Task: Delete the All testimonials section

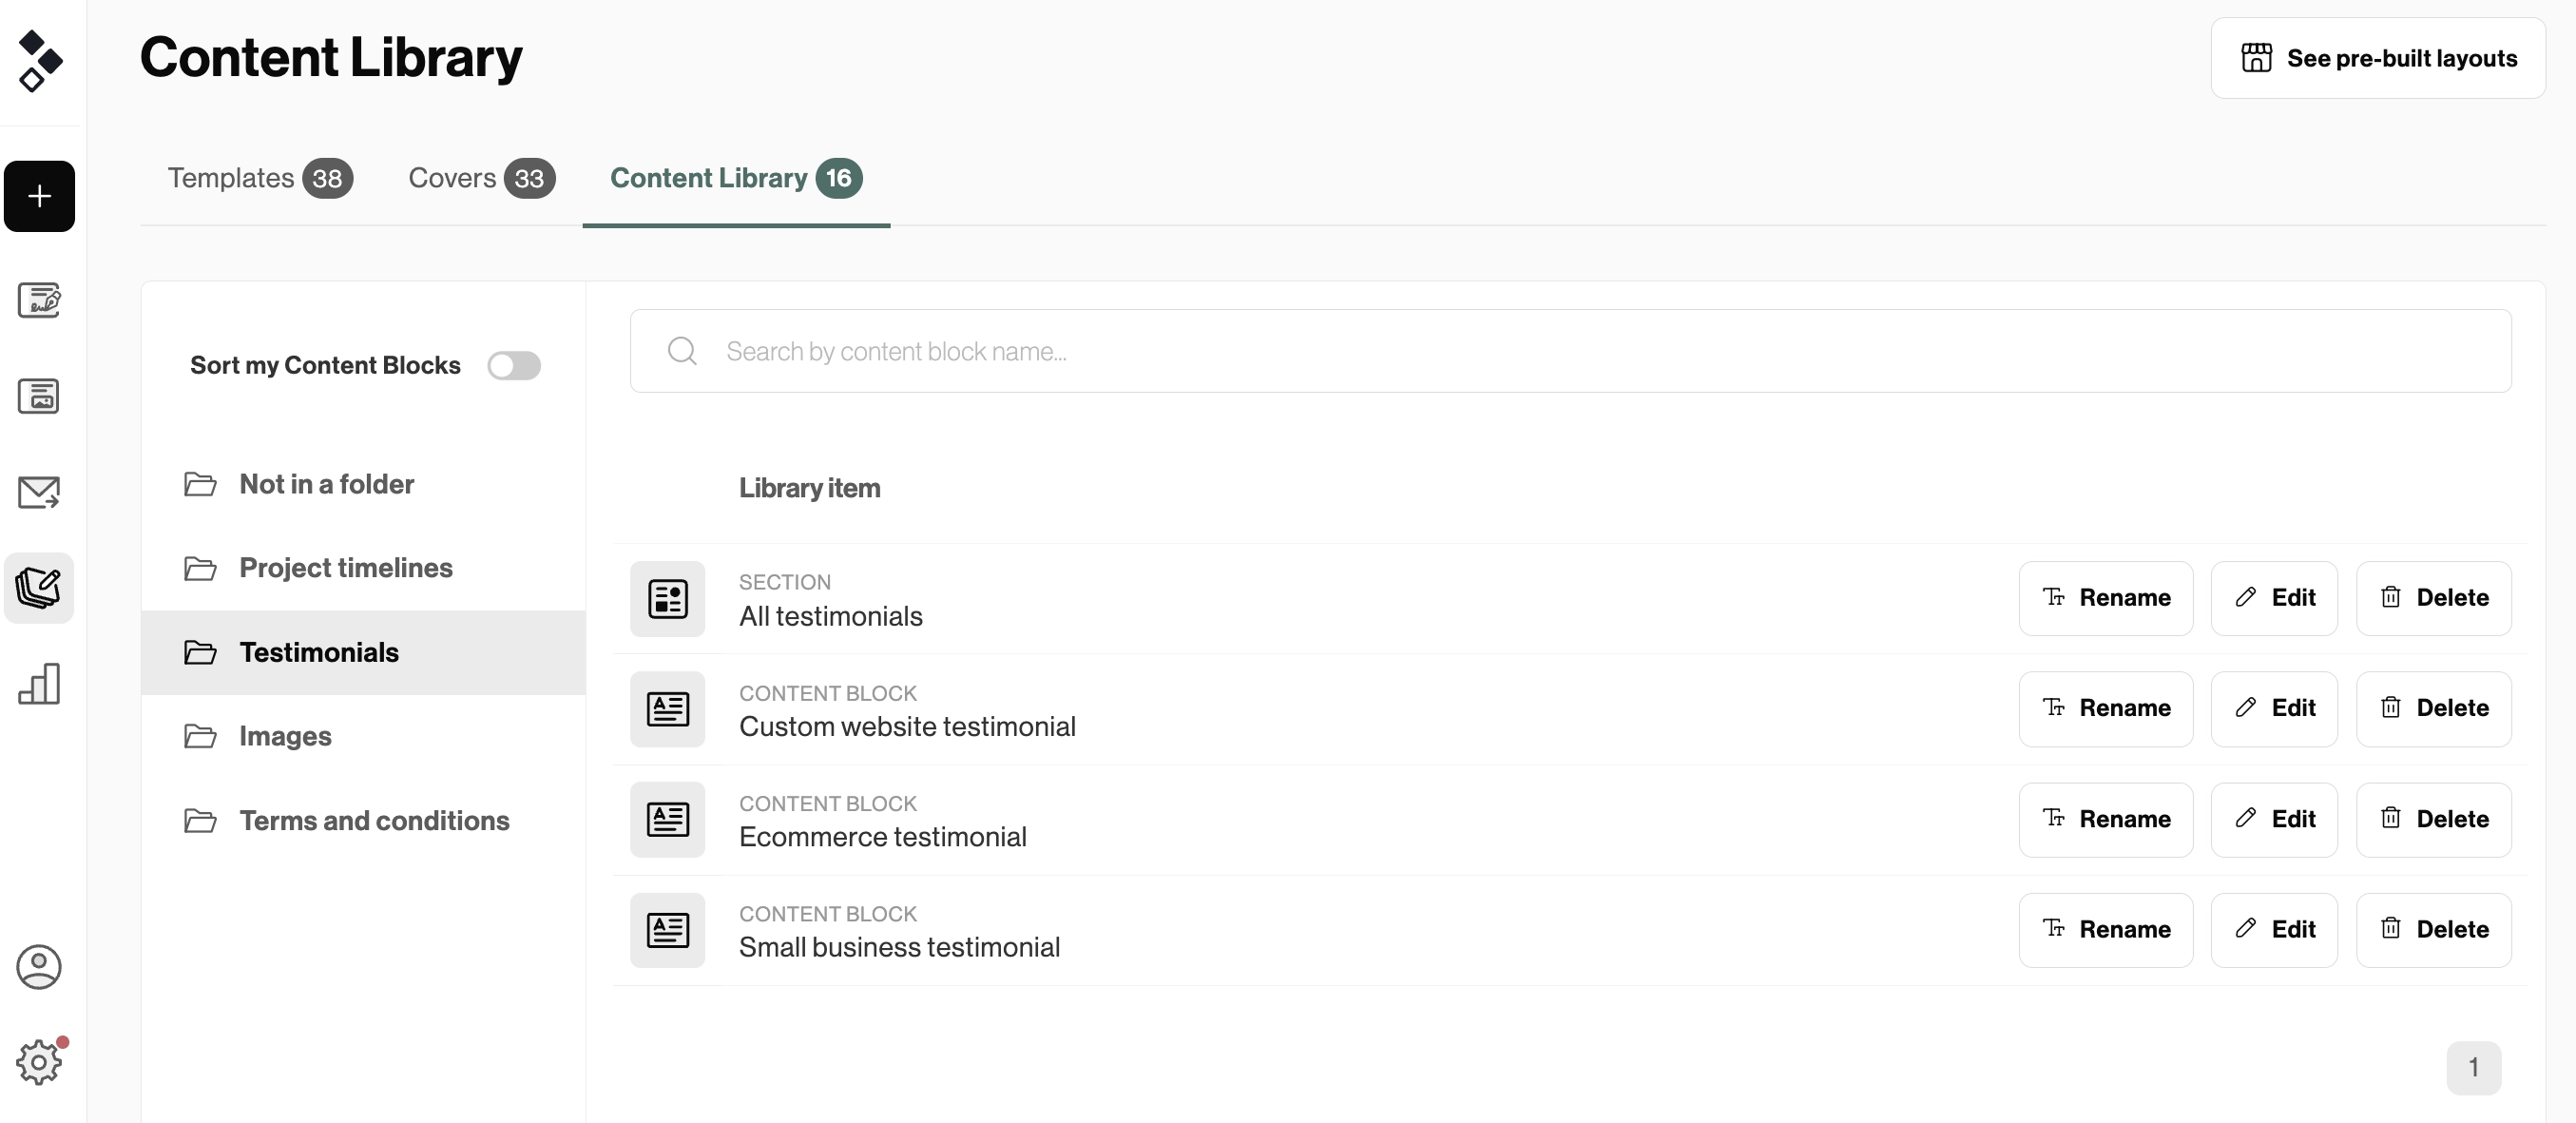Action: (2434, 598)
